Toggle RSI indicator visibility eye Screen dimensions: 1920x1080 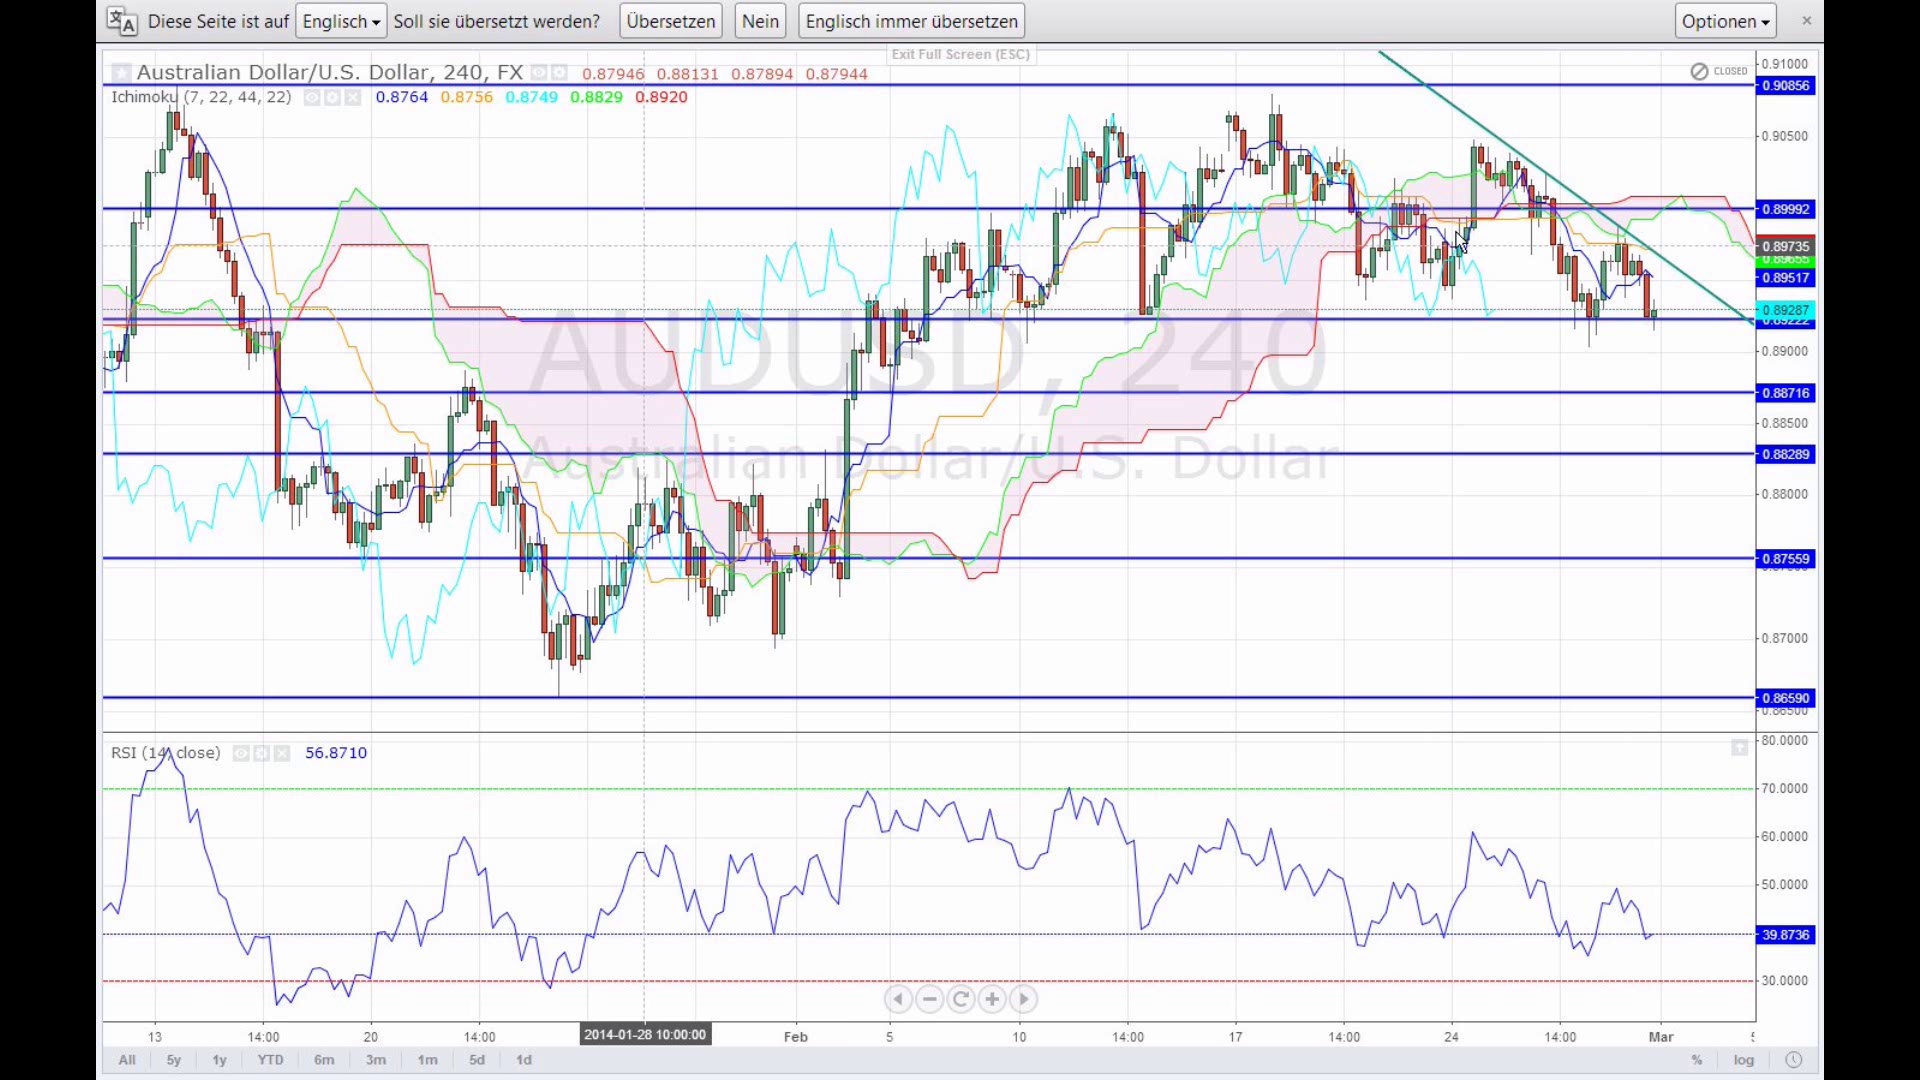(x=241, y=753)
